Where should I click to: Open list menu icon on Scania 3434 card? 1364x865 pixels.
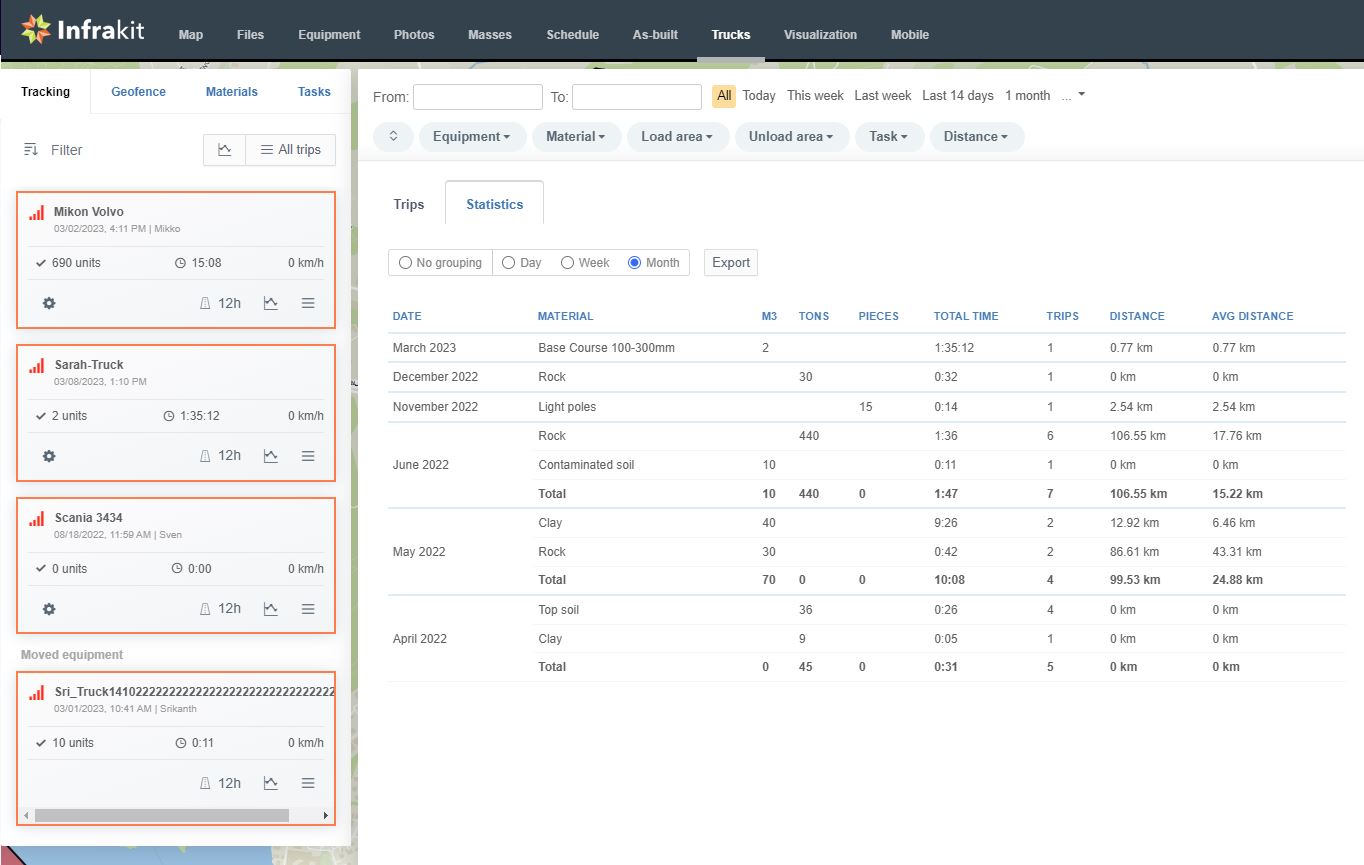(x=308, y=609)
